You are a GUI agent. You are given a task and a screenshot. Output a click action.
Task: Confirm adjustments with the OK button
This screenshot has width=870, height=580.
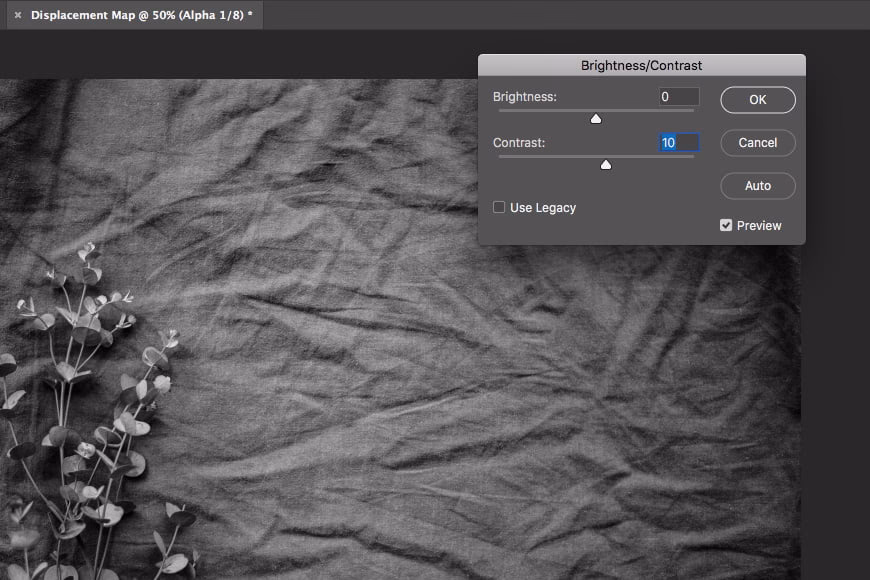click(757, 100)
